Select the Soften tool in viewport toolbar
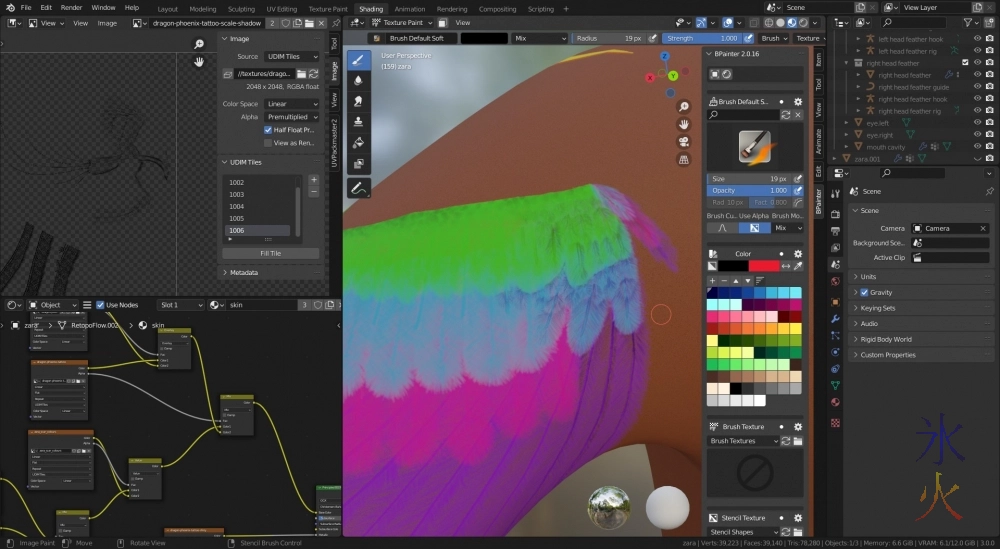 tap(358, 81)
